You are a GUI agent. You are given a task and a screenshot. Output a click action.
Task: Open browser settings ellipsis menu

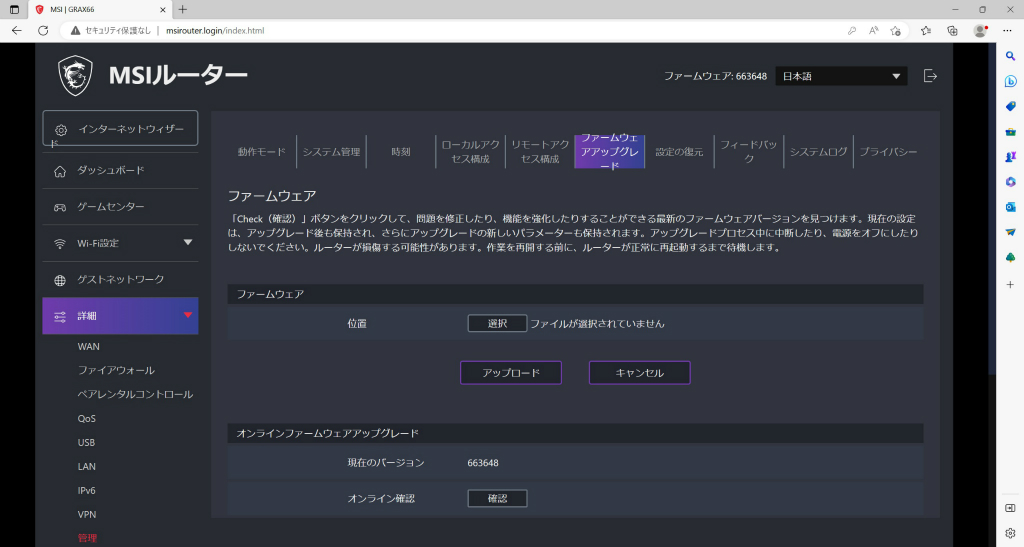pyautogui.click(x=1007, y=31)
